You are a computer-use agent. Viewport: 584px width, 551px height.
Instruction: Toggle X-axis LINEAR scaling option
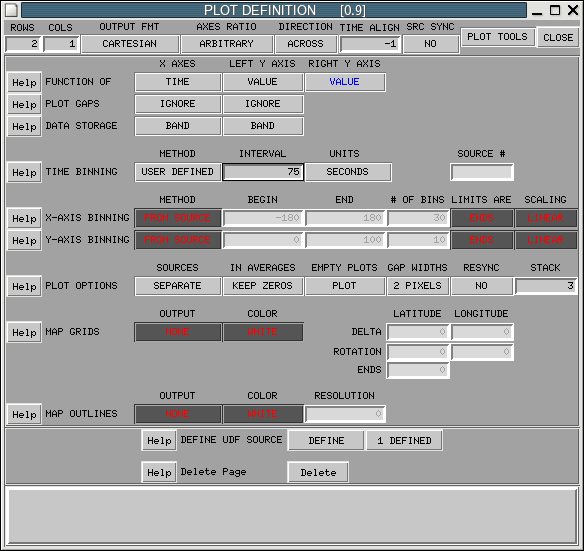[546, 218]
